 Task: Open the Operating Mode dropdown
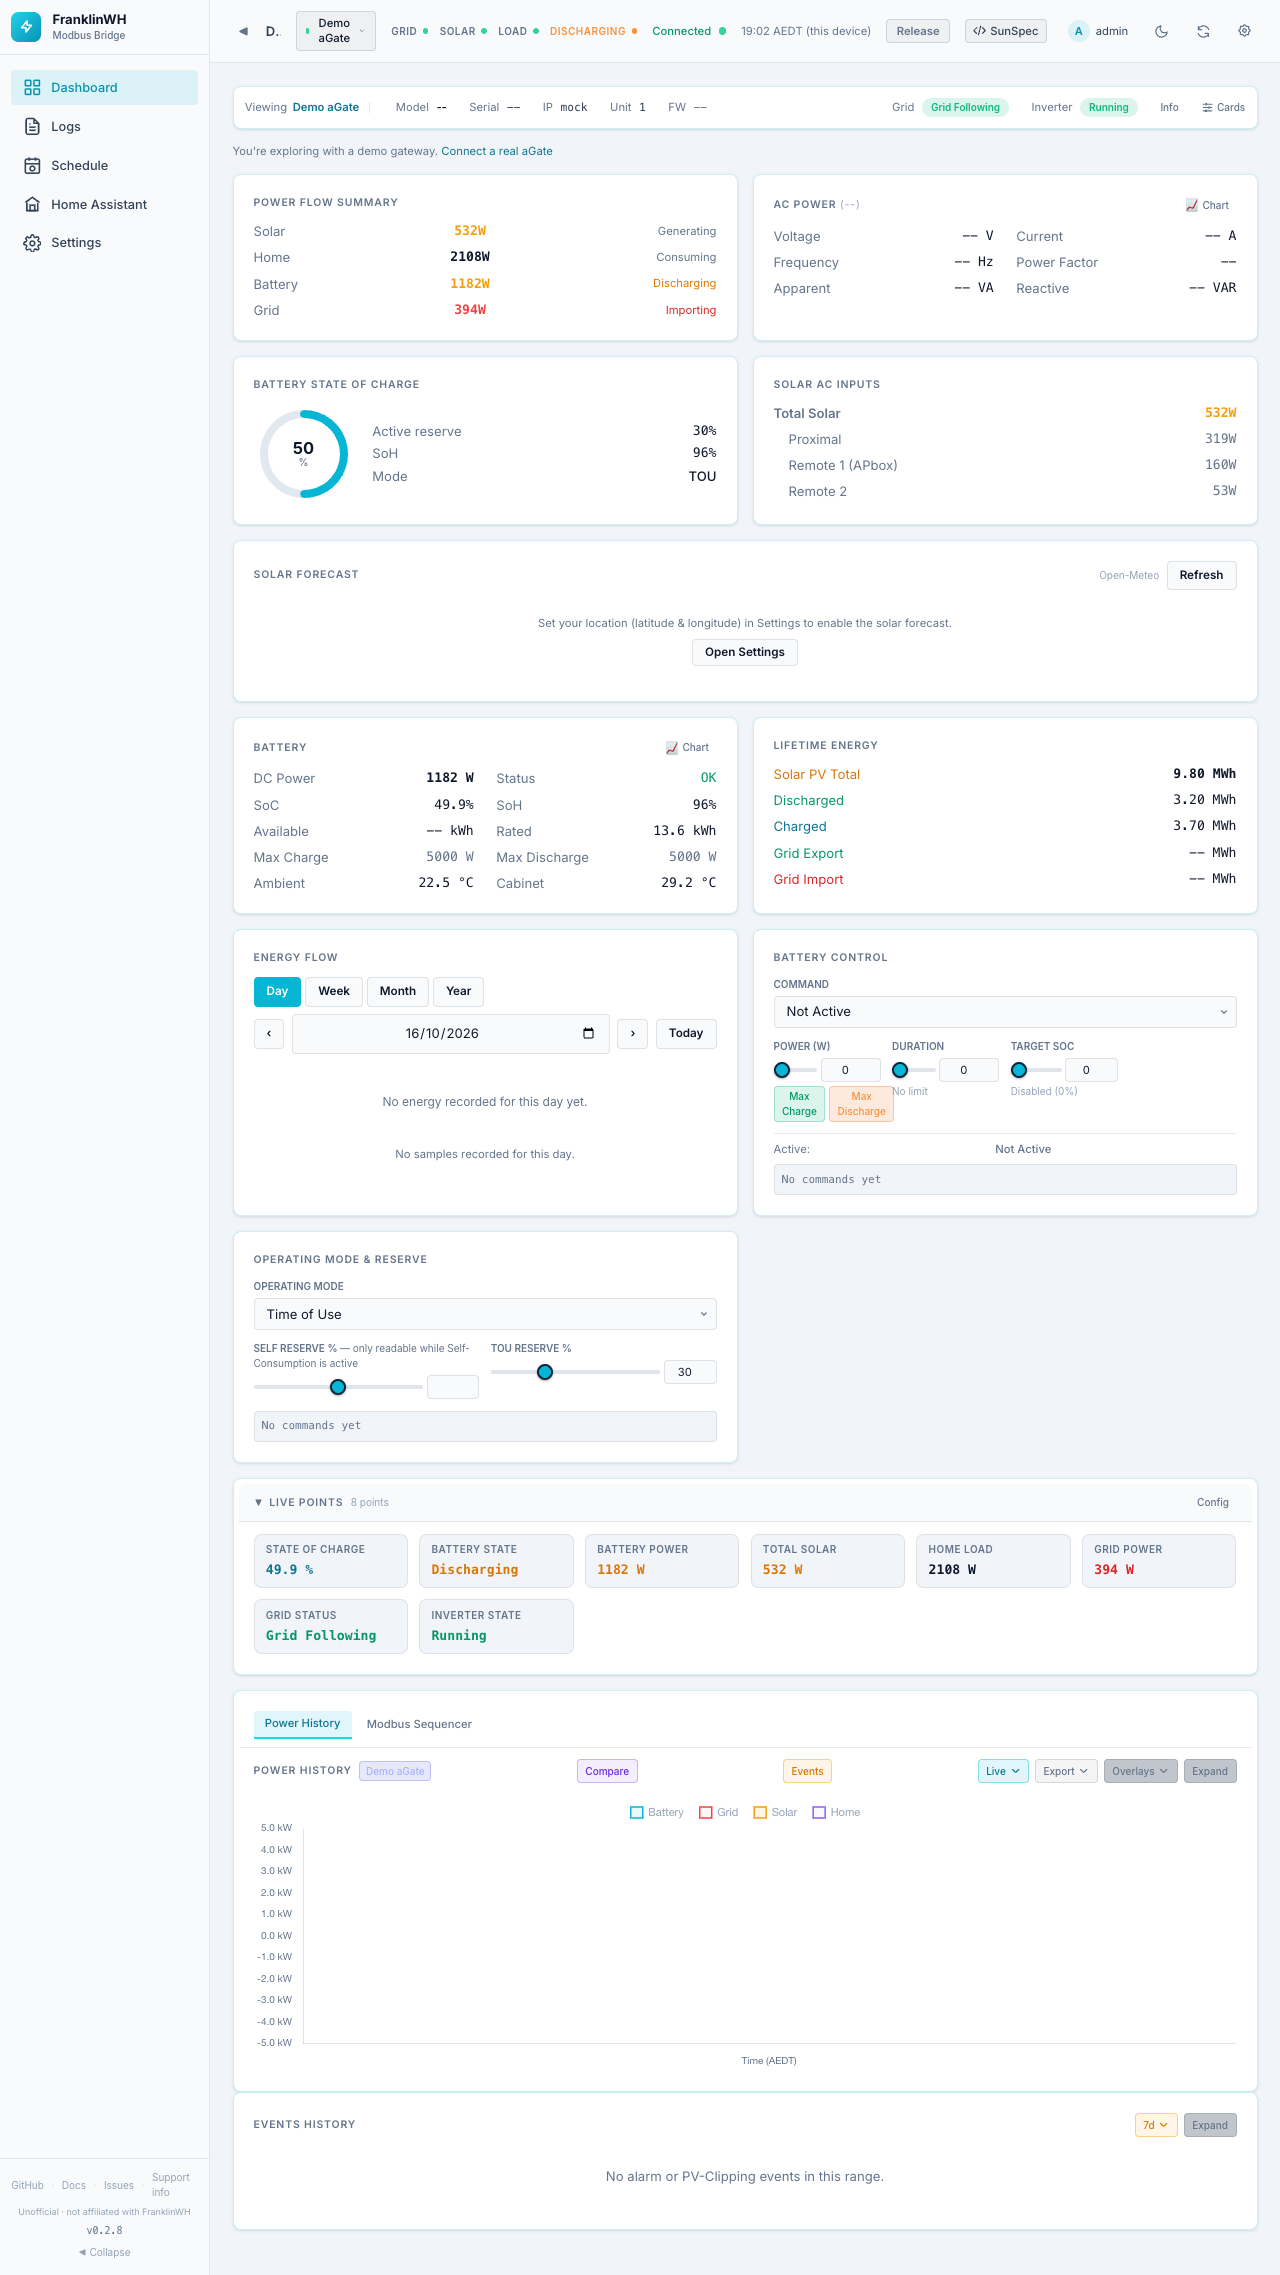(485, 1314)
